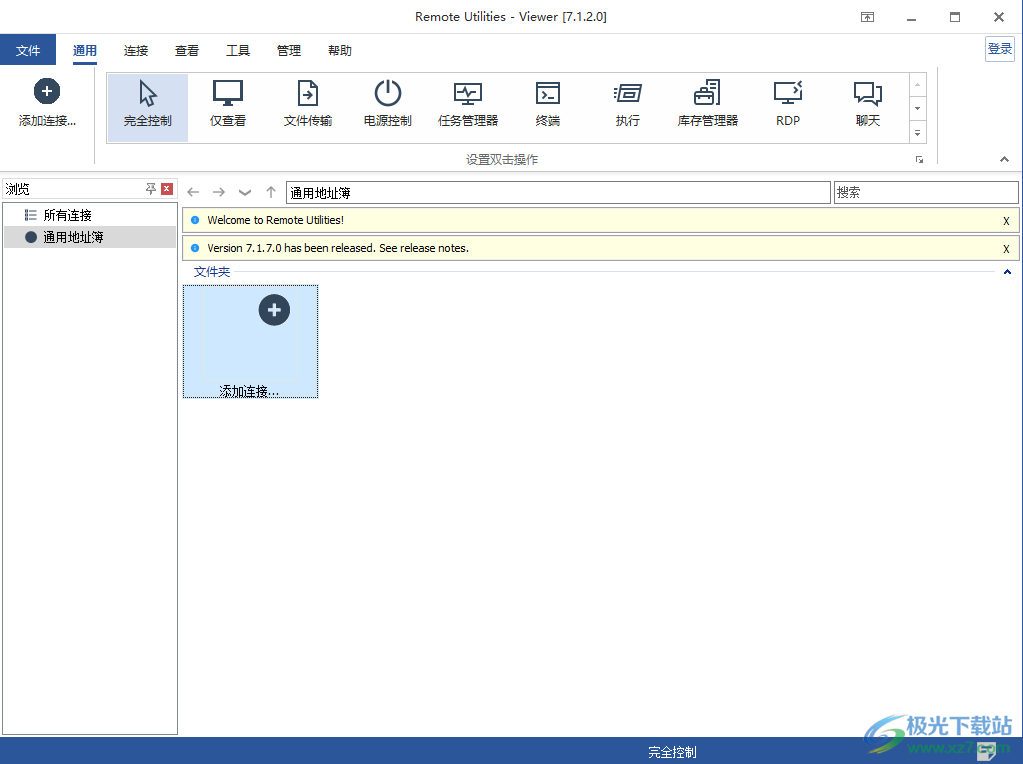Collapse the Folders (文件夹) group
Image resolution: width=1023 pixels, height=764 pixels.
(1007, 271)
